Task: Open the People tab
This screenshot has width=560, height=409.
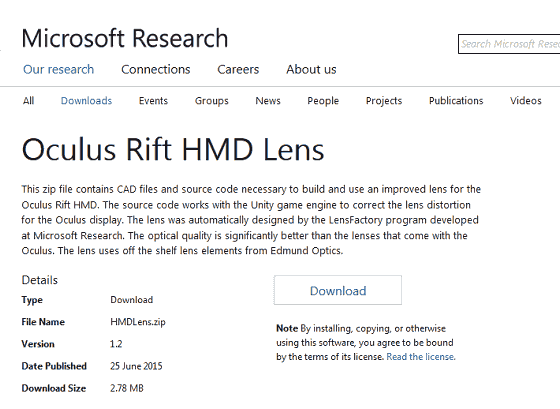Action: pos(323,101)
